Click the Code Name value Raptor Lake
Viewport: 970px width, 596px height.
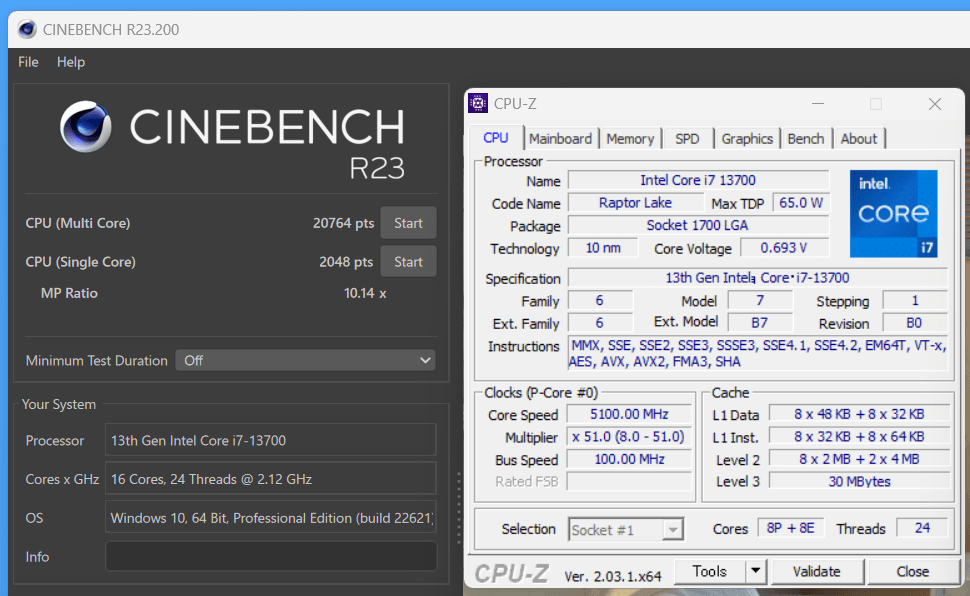pyautogui.click(x=635, y=202)
